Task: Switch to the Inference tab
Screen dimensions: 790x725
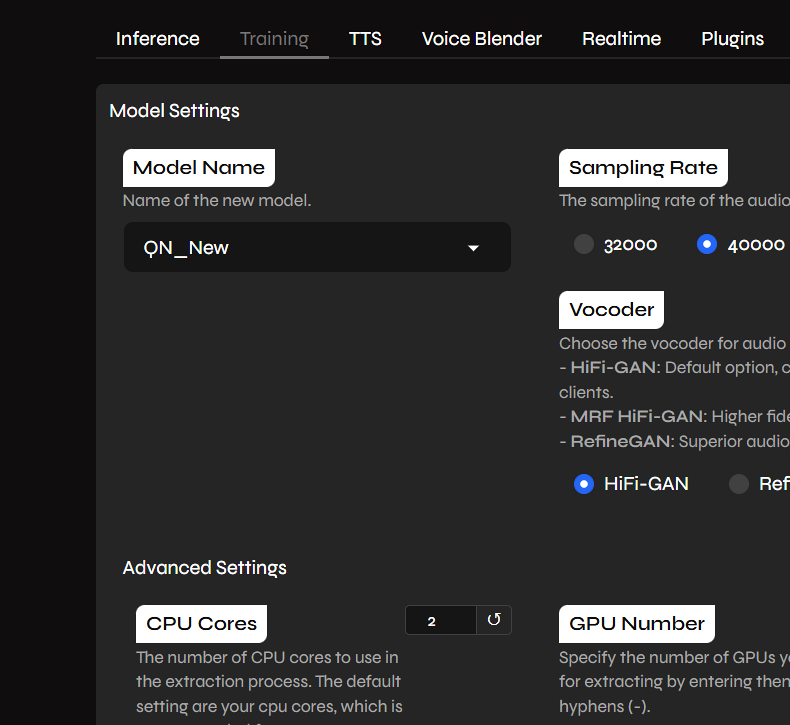Action: coord(158,39)
